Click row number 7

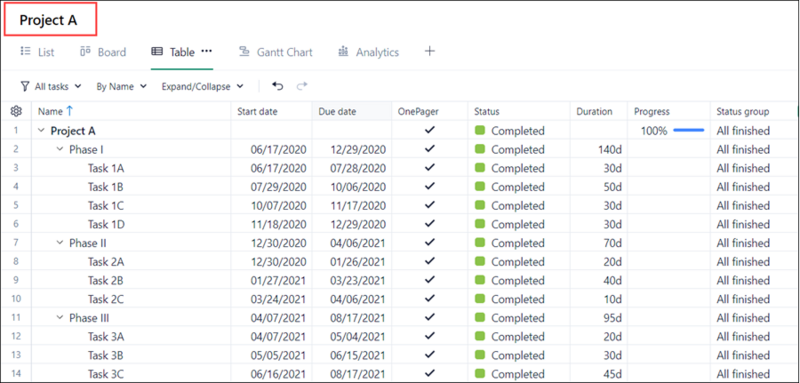click(x=16, y=243)
